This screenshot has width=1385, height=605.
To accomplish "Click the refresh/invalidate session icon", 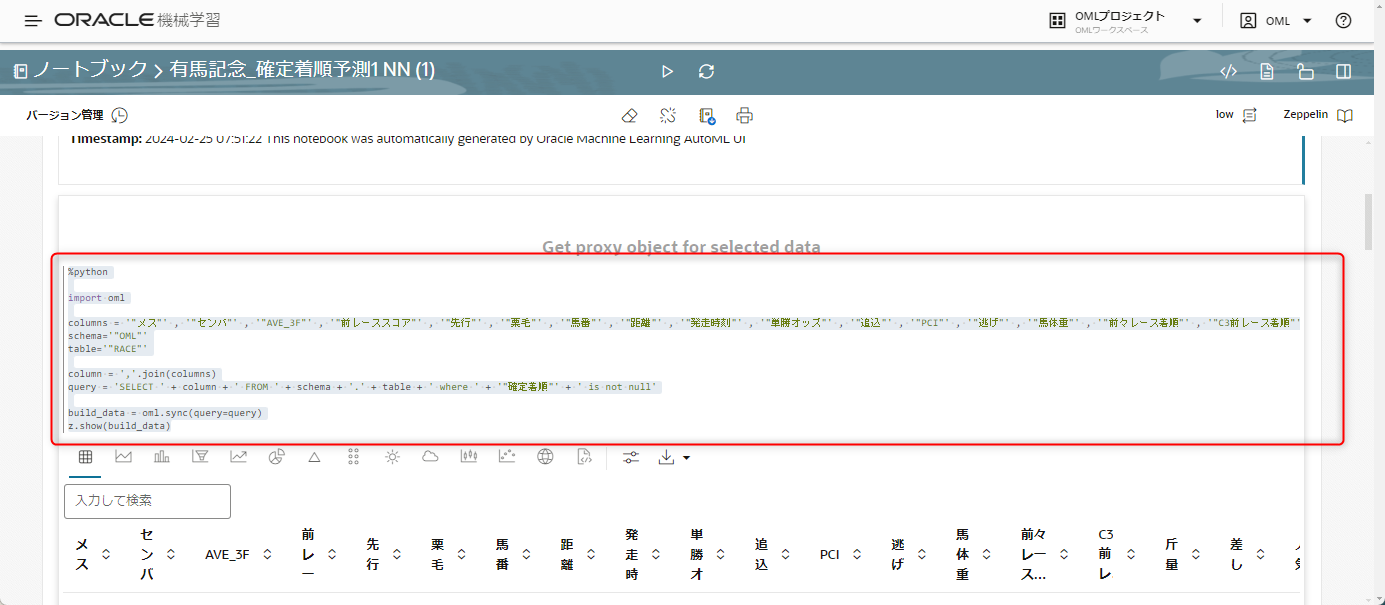I will [x=707, y=71].
